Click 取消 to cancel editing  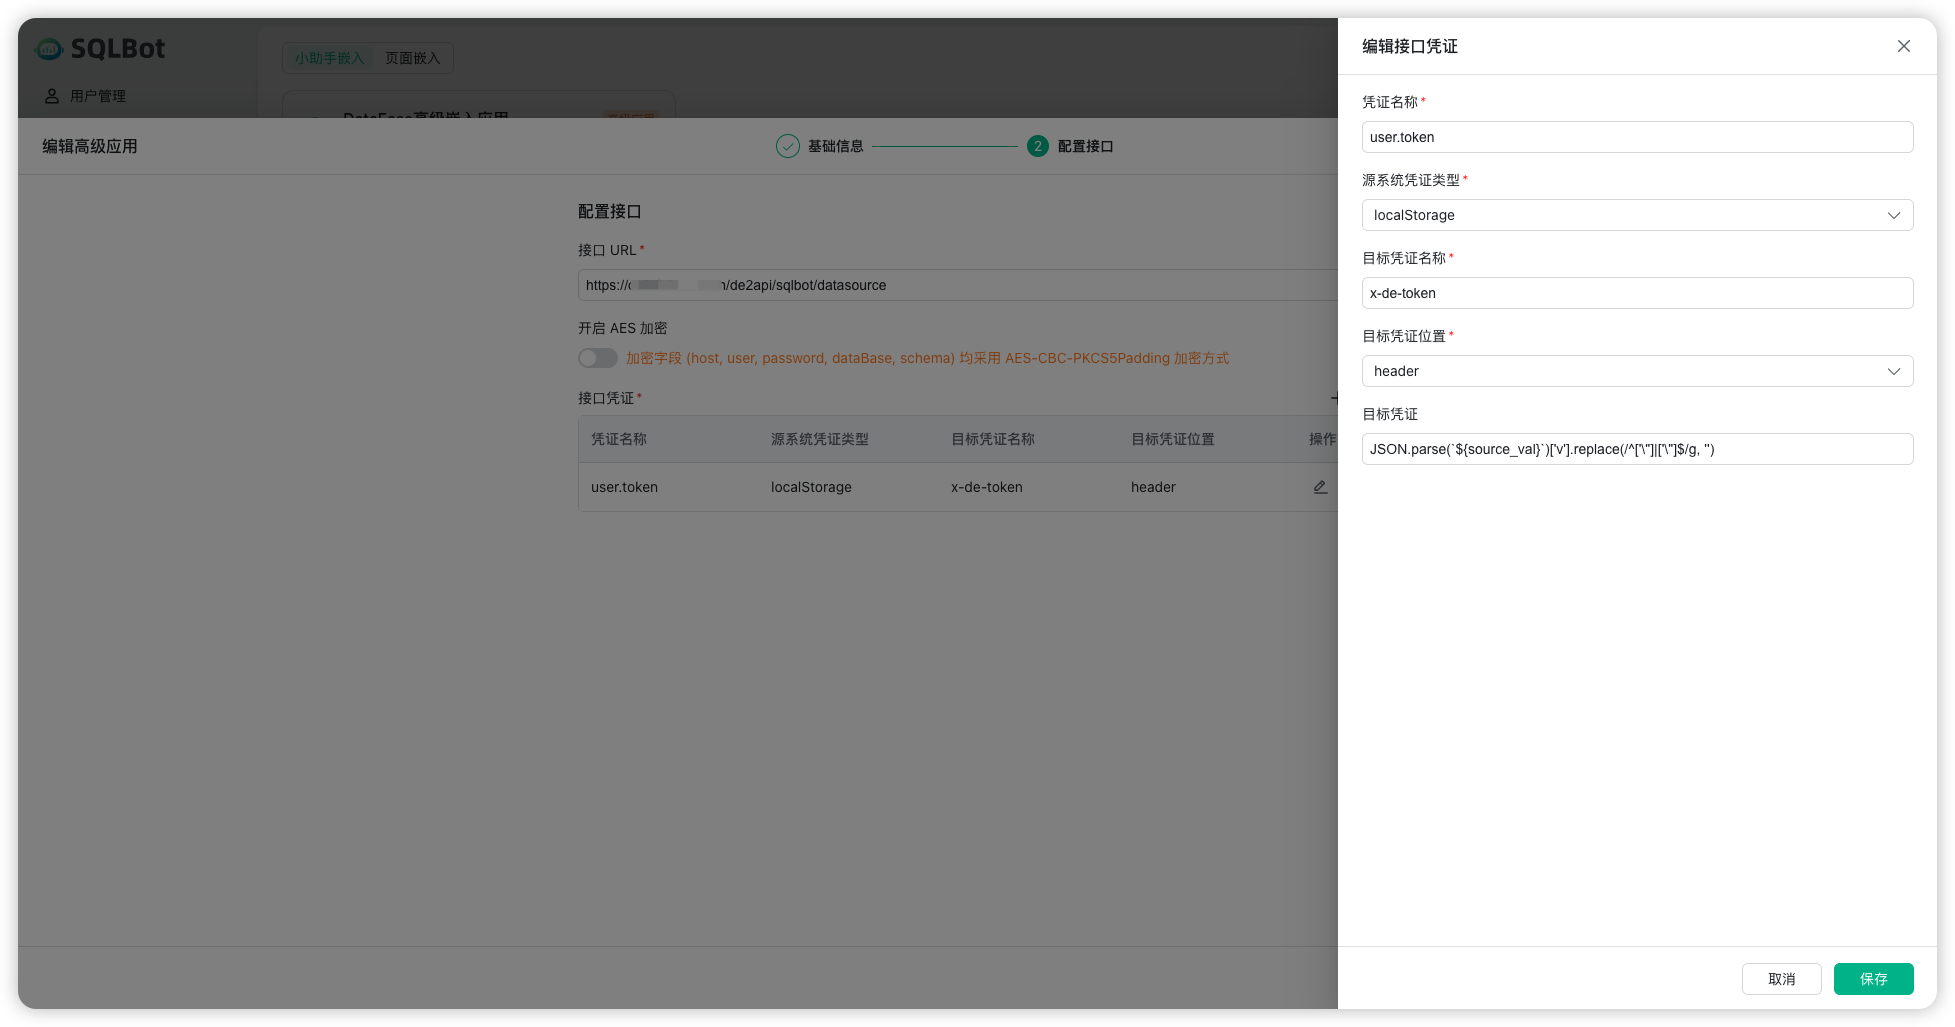1781,979
